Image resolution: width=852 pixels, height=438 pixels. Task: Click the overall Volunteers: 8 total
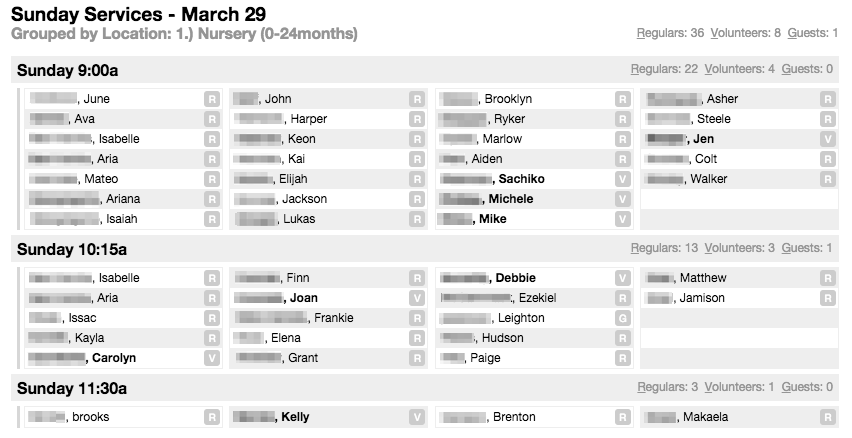(744, 34)
